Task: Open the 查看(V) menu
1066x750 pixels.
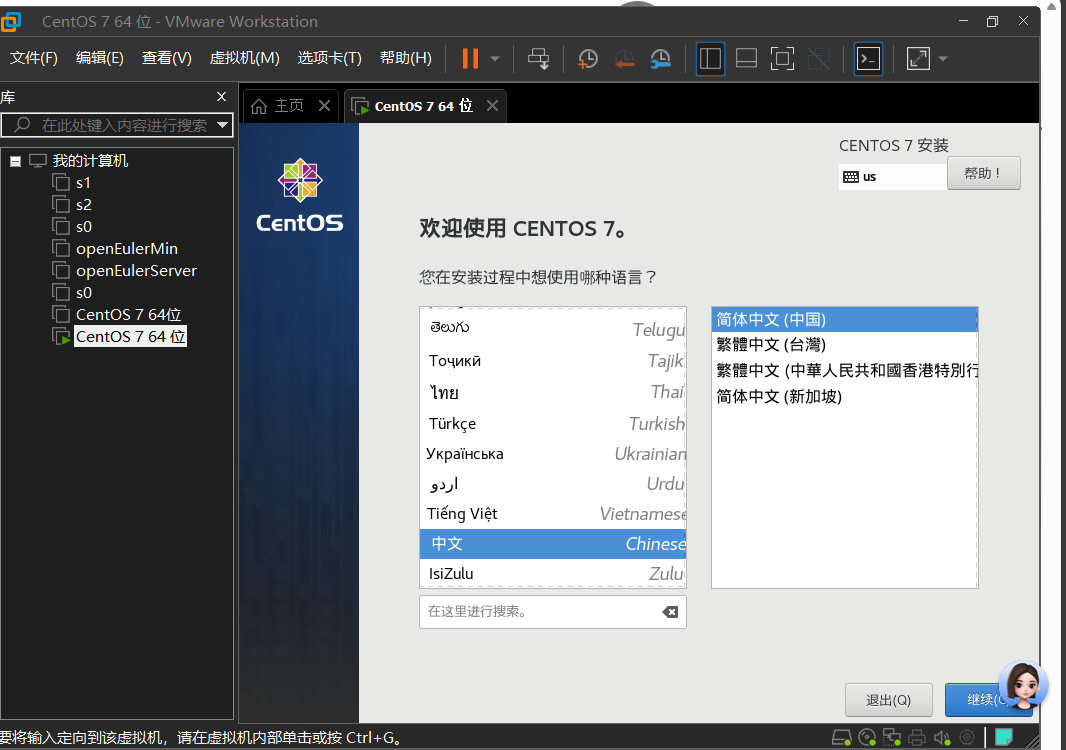Action: [x=167, y=58]
